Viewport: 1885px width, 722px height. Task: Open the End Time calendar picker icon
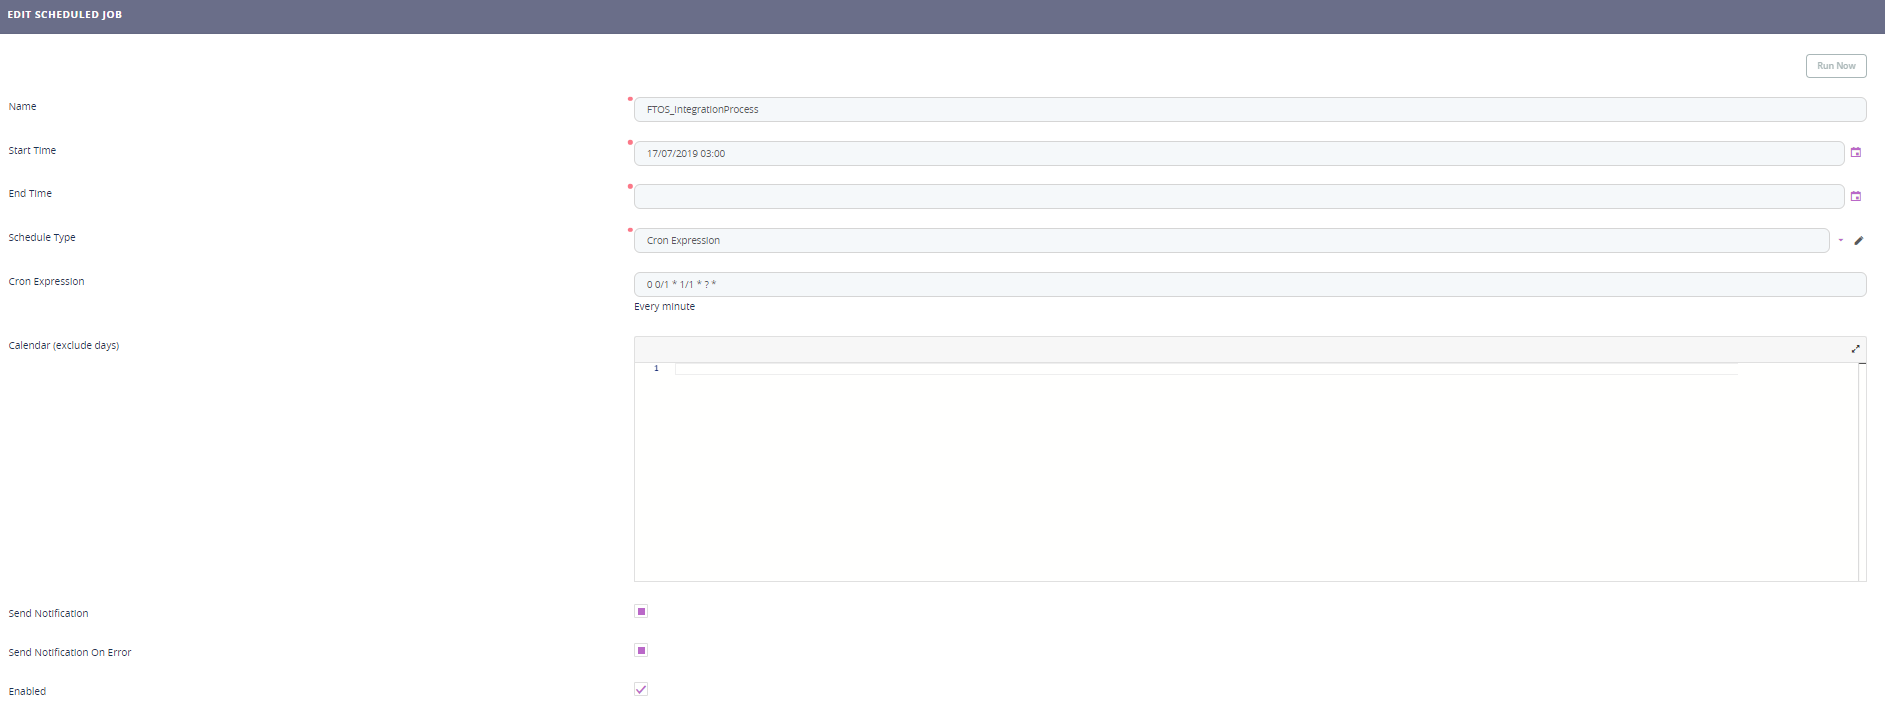[1855, 197]
